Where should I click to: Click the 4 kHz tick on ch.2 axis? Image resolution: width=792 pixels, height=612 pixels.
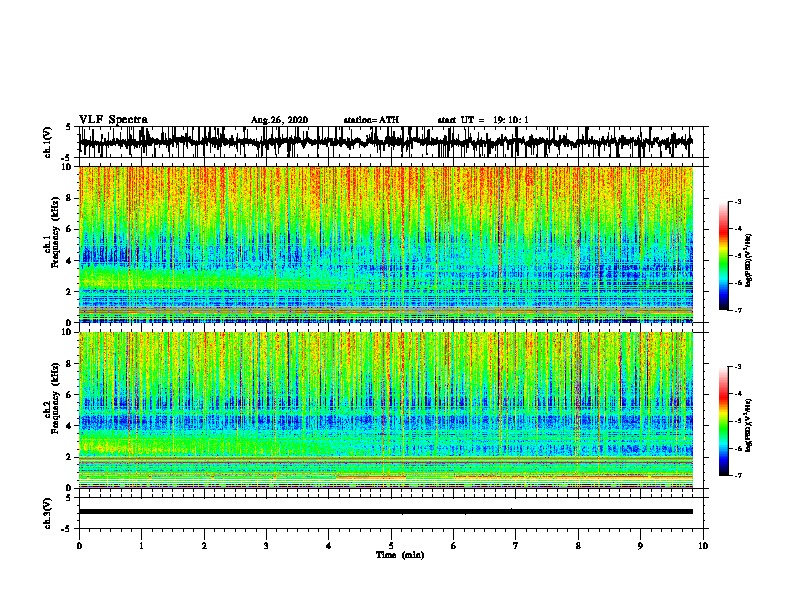[x=70, y=426]
